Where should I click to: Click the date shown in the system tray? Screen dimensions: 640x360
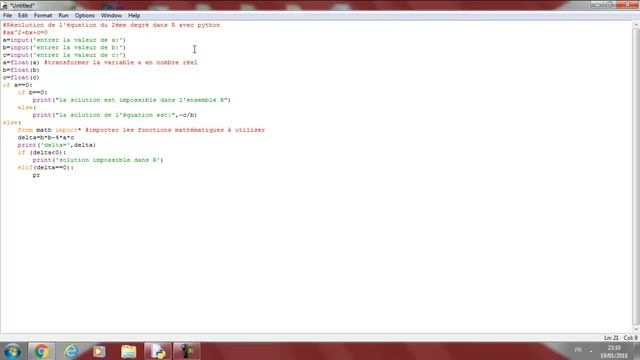click(614, 356)
